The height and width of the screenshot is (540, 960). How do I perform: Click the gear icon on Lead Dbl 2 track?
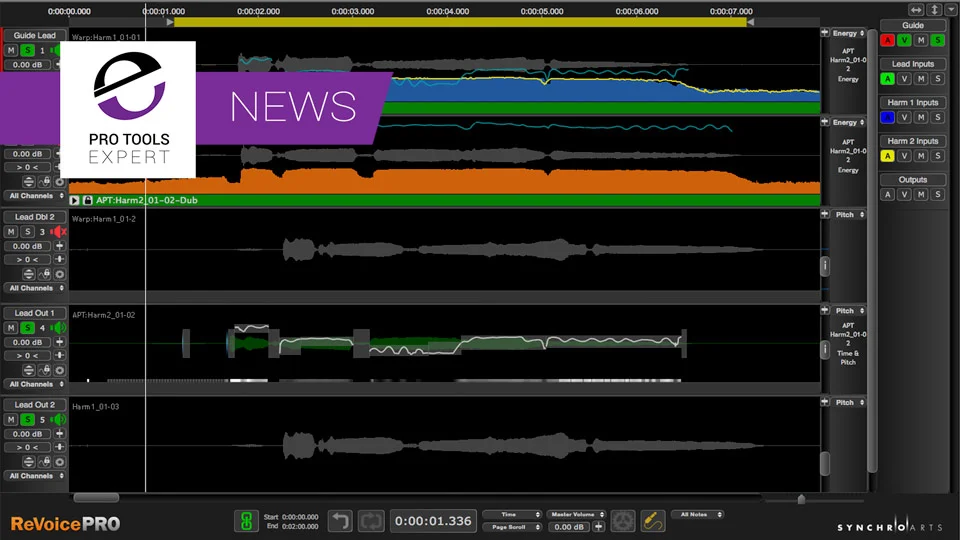coord(59,274)
